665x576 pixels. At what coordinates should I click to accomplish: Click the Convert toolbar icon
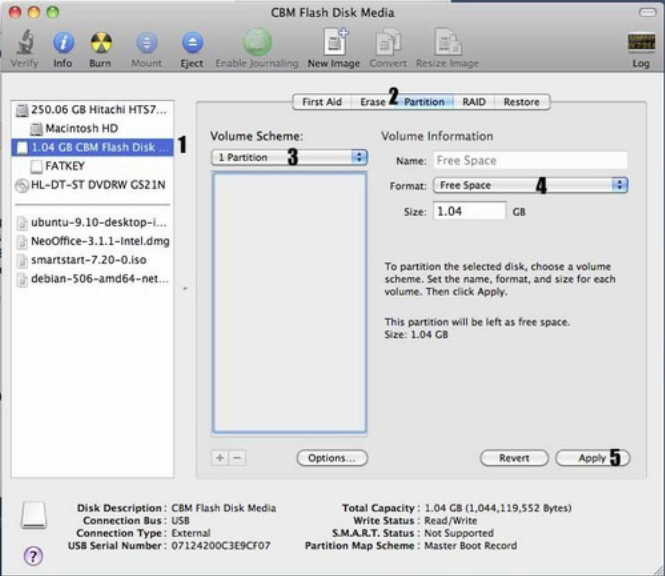(388, 42)
